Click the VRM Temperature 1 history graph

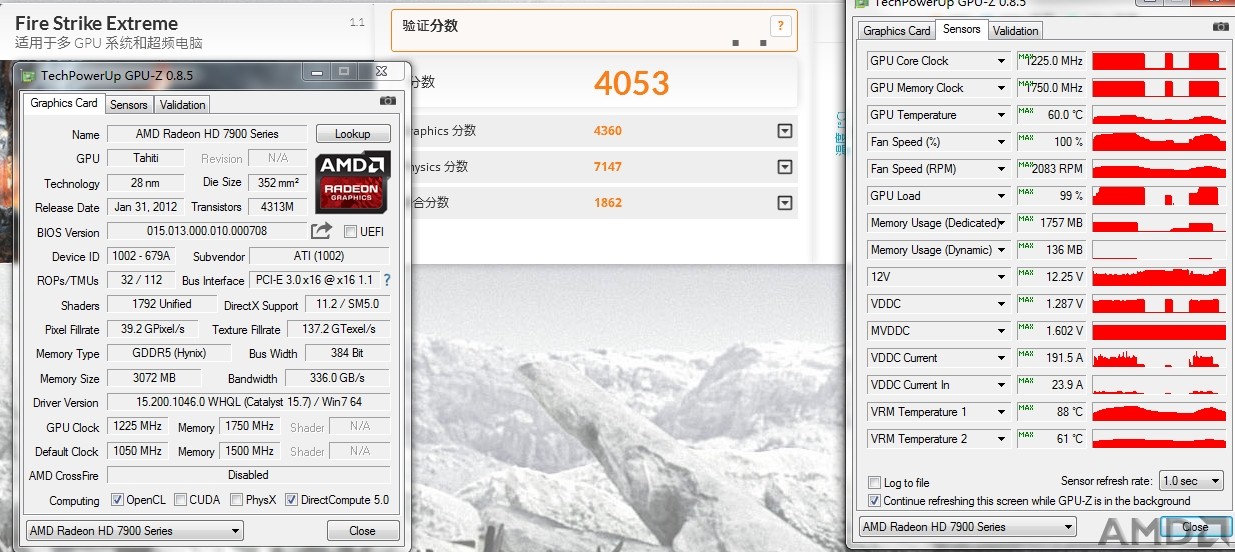pyautogui.click(x=1159, y=412)
